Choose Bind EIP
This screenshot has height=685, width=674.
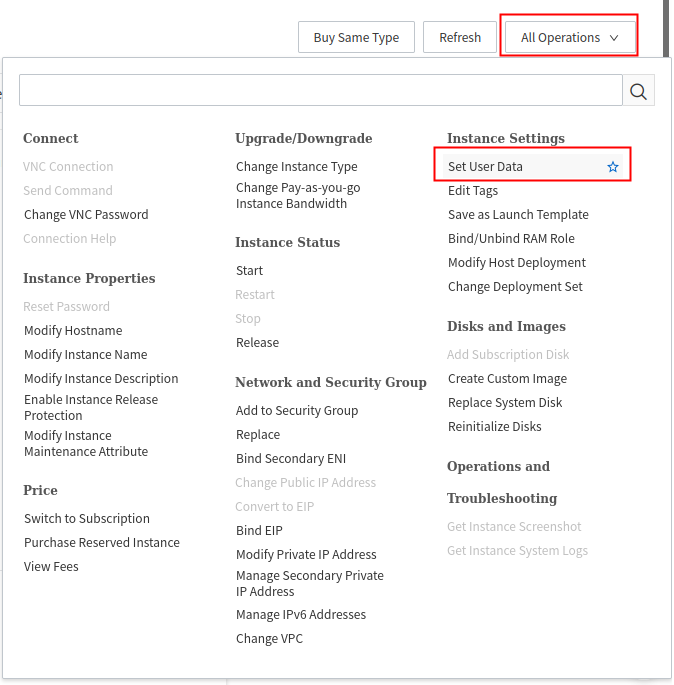coord(259,530)
